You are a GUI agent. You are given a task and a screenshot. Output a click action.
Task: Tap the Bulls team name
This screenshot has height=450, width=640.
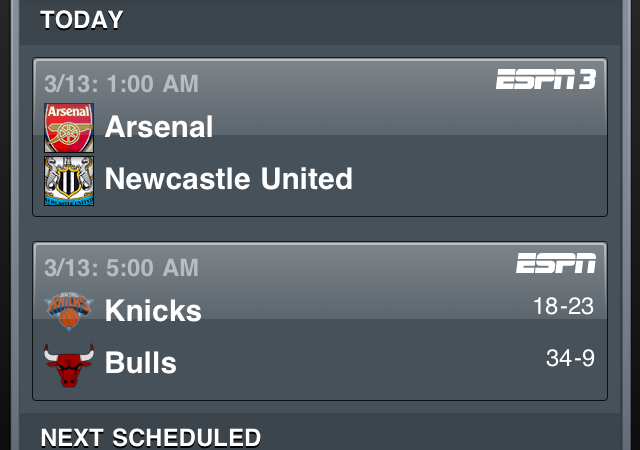(141, 362)
